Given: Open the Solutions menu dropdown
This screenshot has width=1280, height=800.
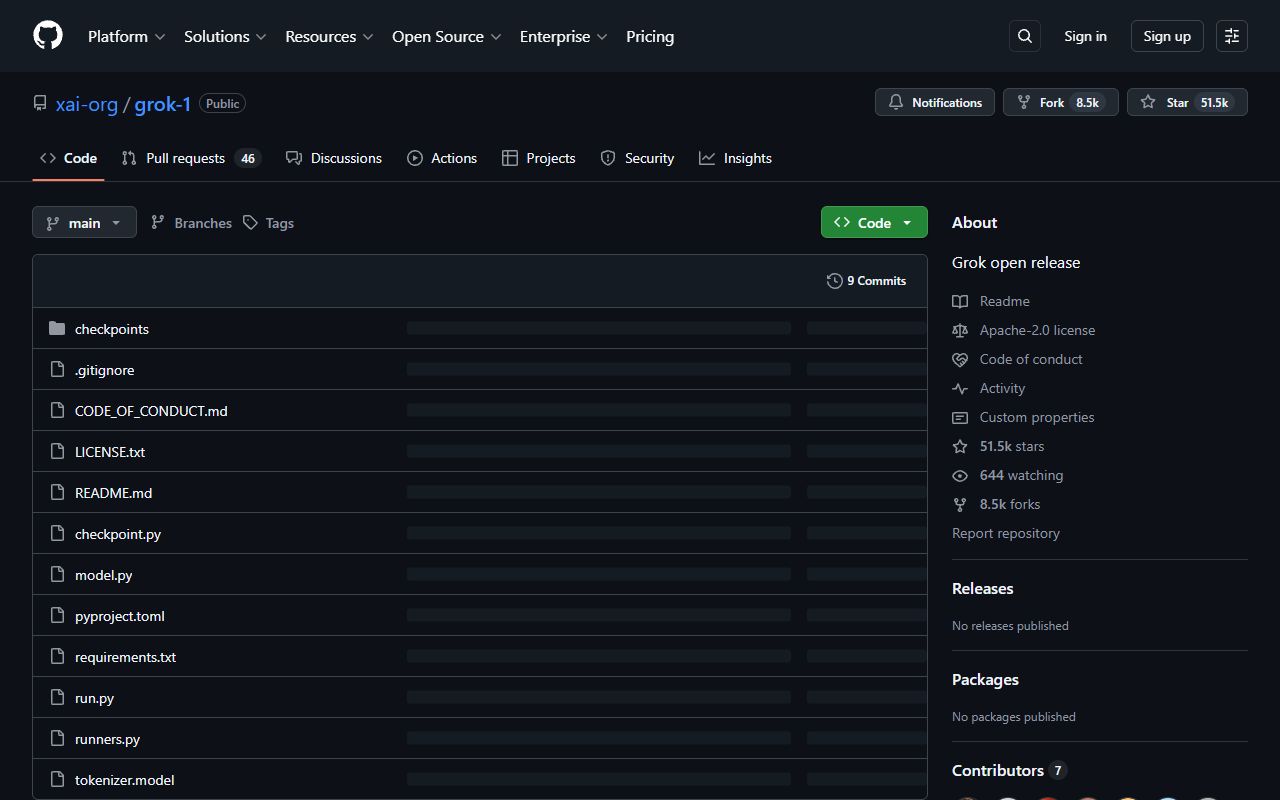Looking at the screenshot, I should 224,36.
